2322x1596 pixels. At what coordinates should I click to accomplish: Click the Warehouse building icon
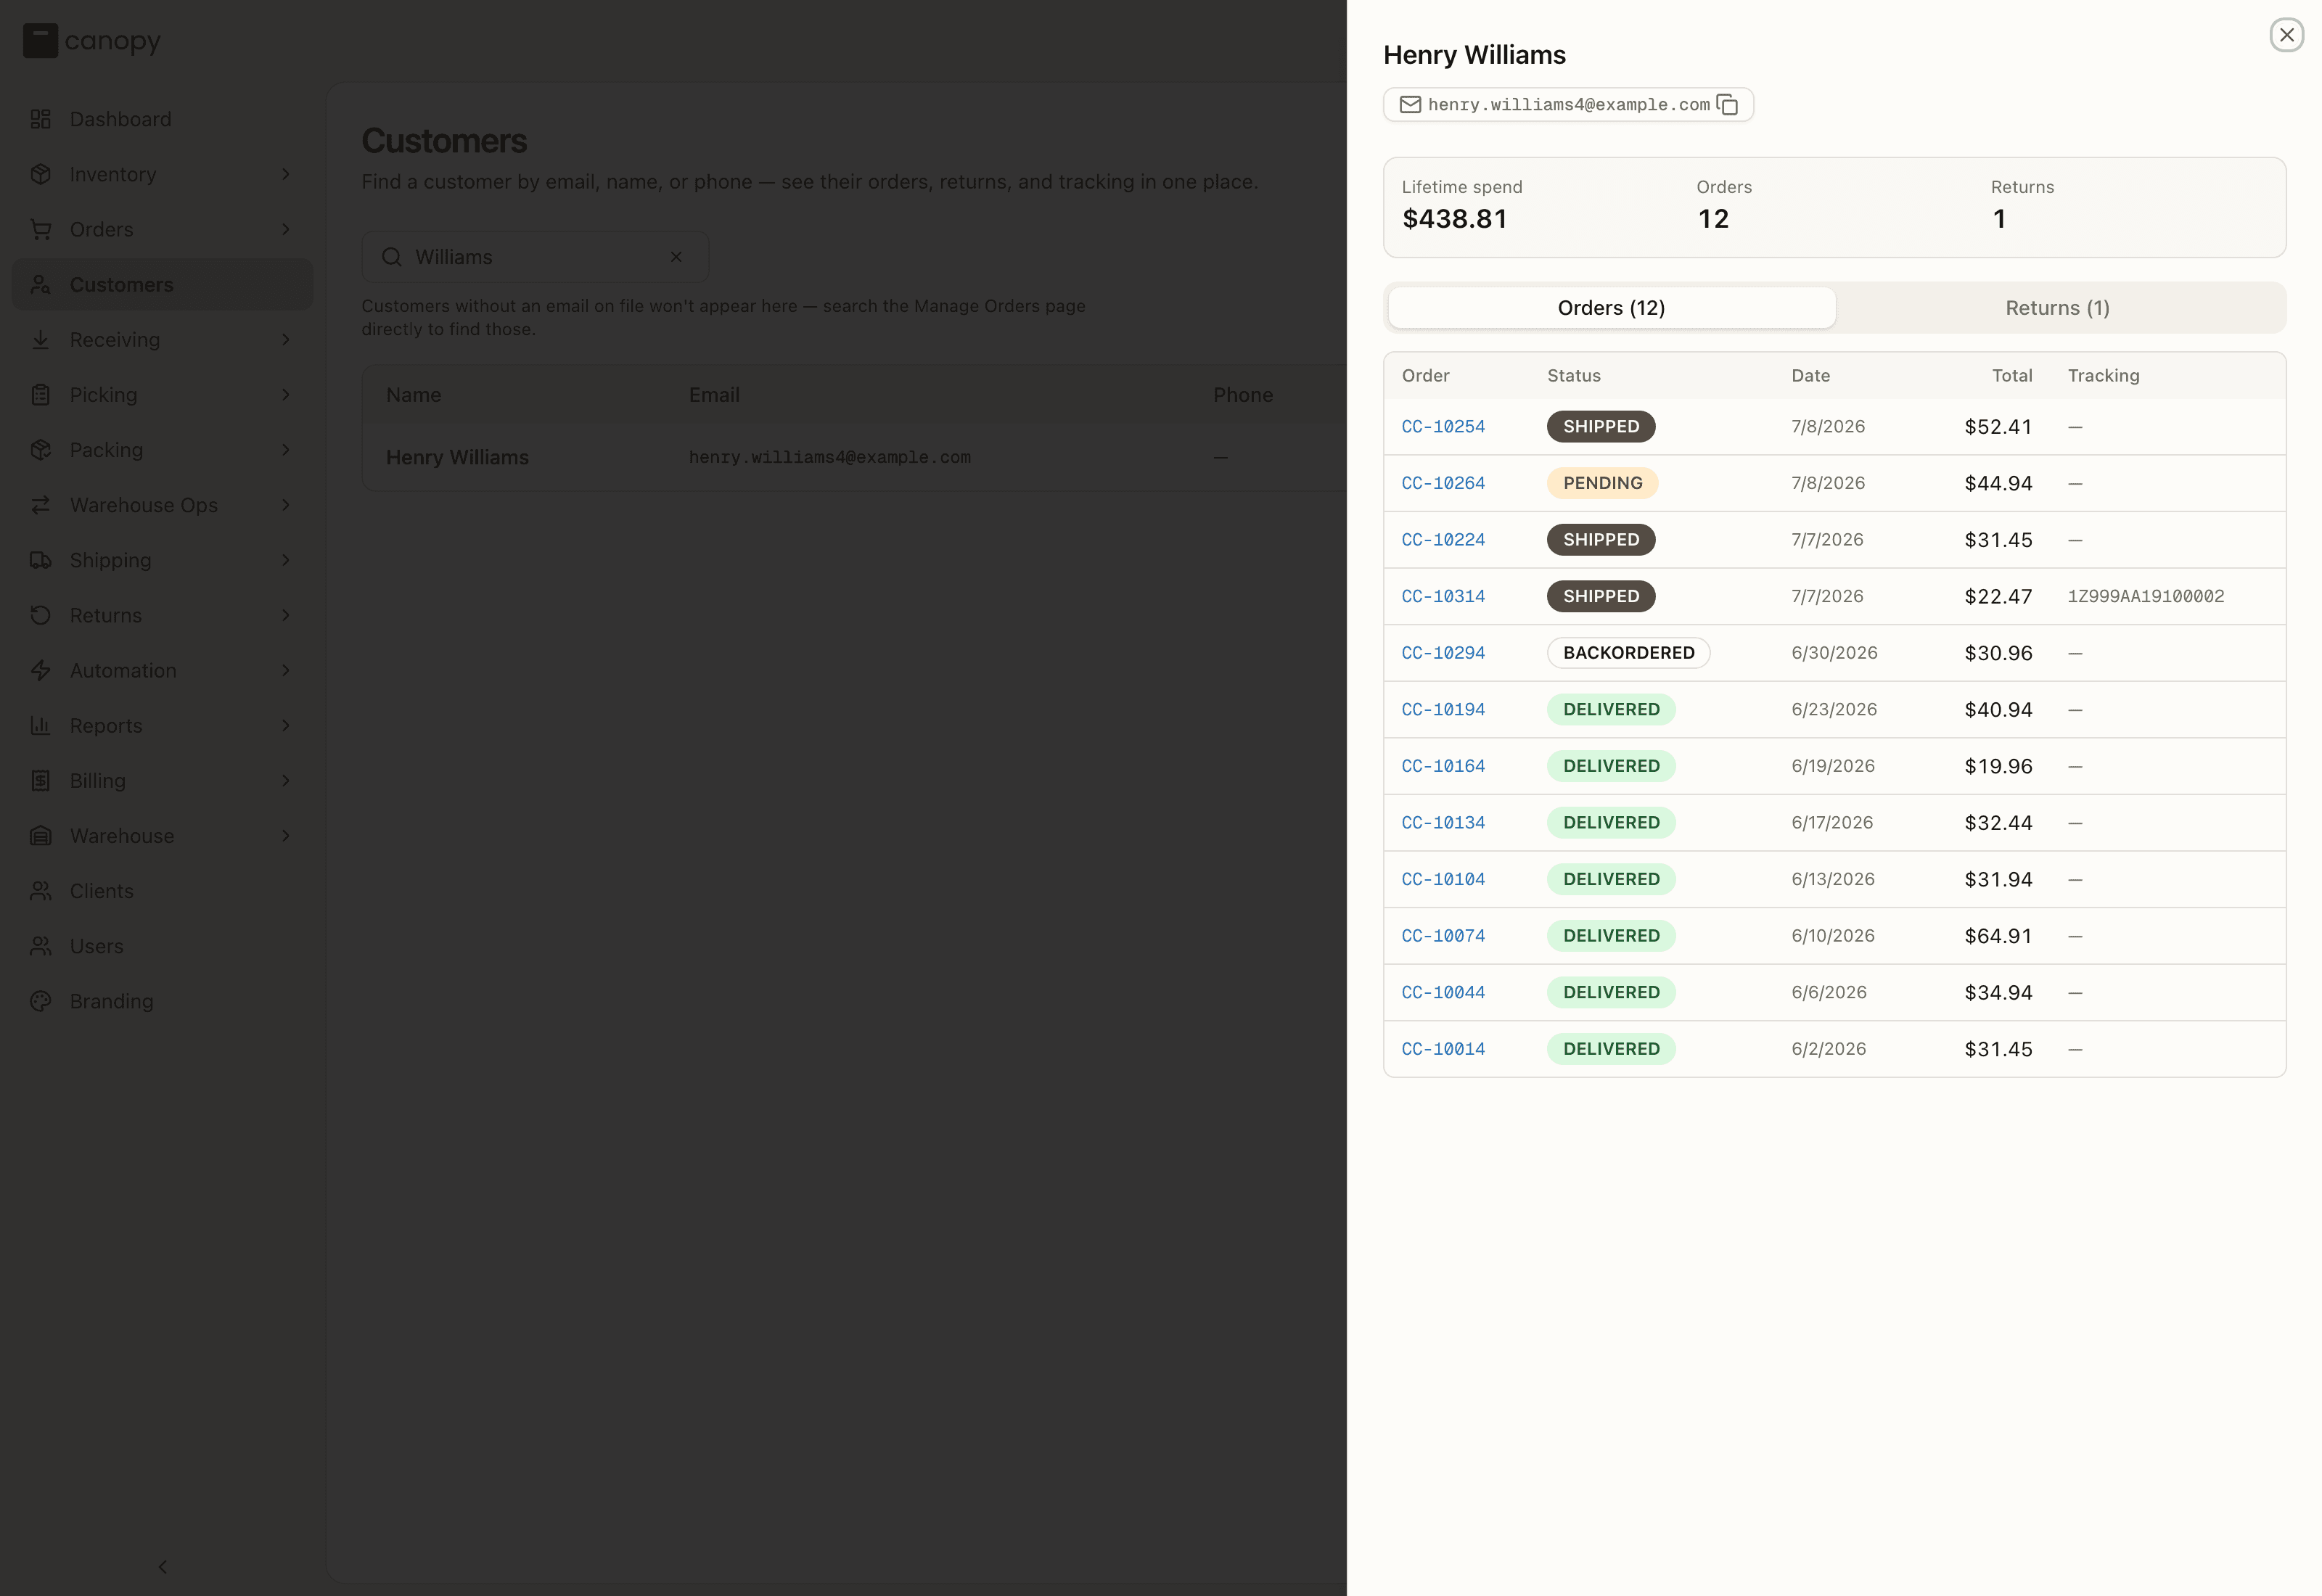40,836
